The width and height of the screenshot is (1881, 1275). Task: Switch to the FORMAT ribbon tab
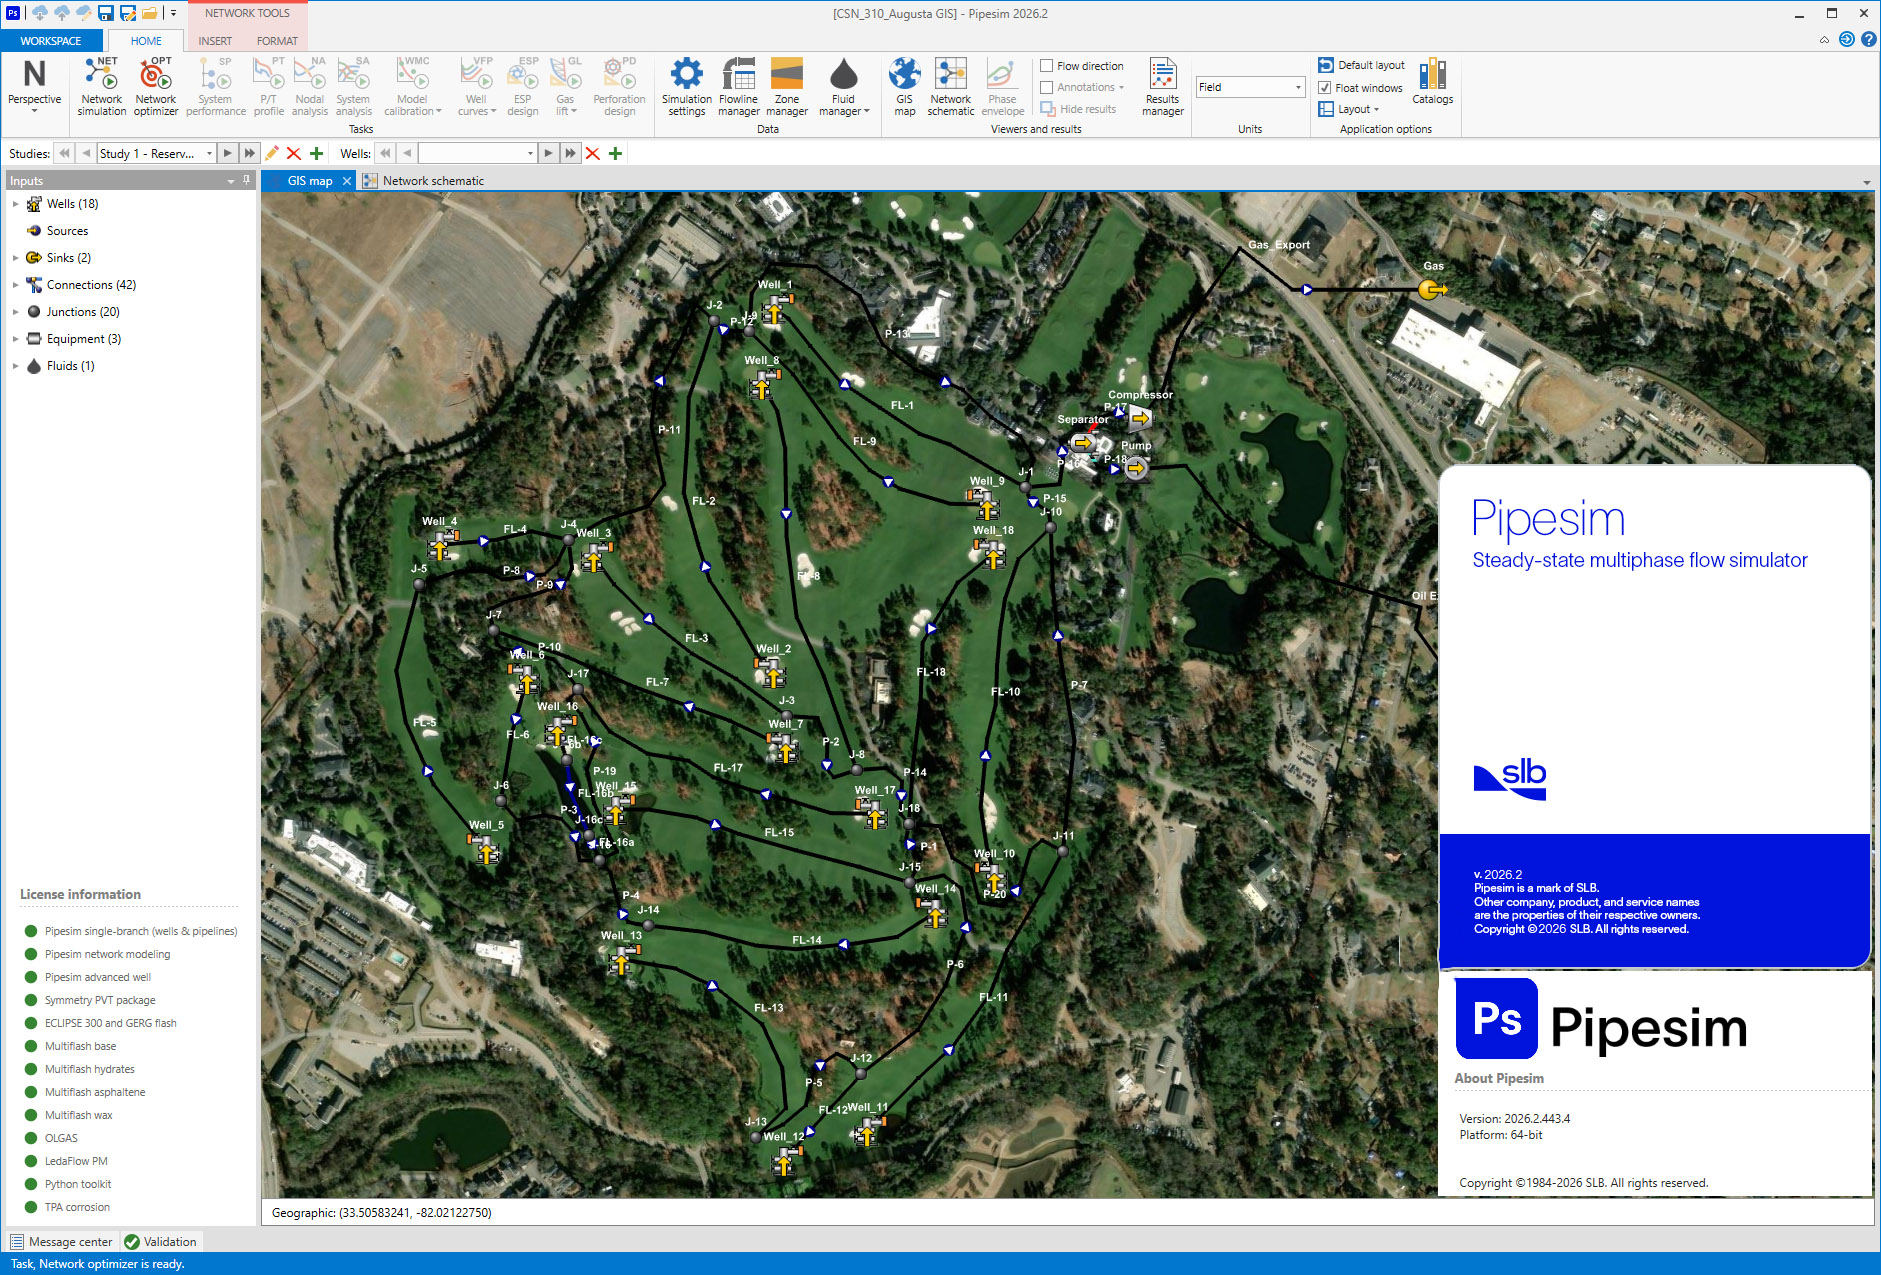pos(277,41)
